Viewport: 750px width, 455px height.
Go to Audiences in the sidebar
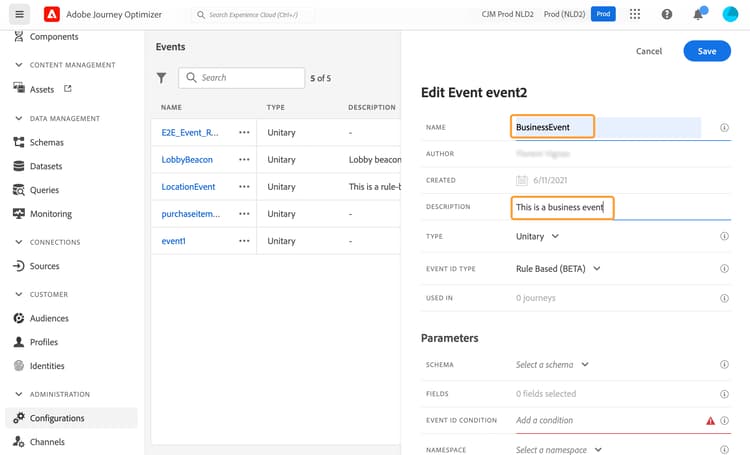(x=49, y=318)
